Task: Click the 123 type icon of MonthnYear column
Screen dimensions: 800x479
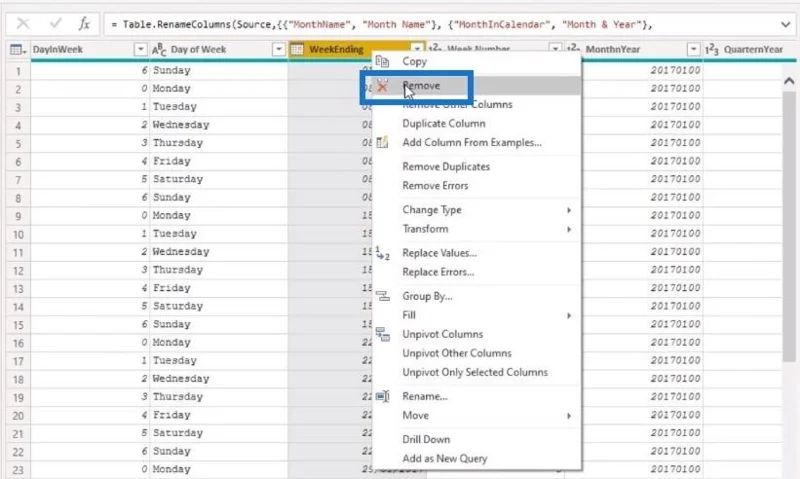Action: coord(573,49)
